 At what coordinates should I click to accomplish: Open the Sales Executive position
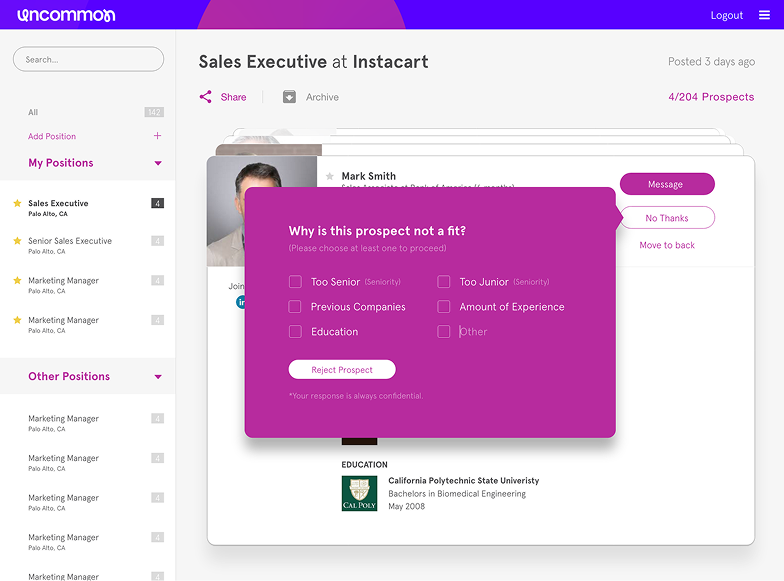click(x=88, y=208)
